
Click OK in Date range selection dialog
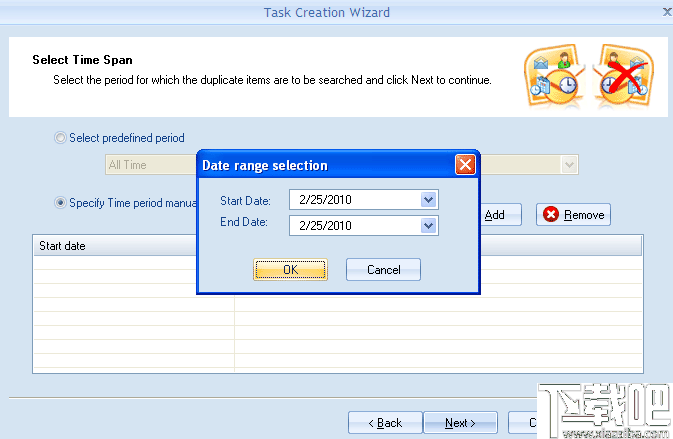[290, 269]
